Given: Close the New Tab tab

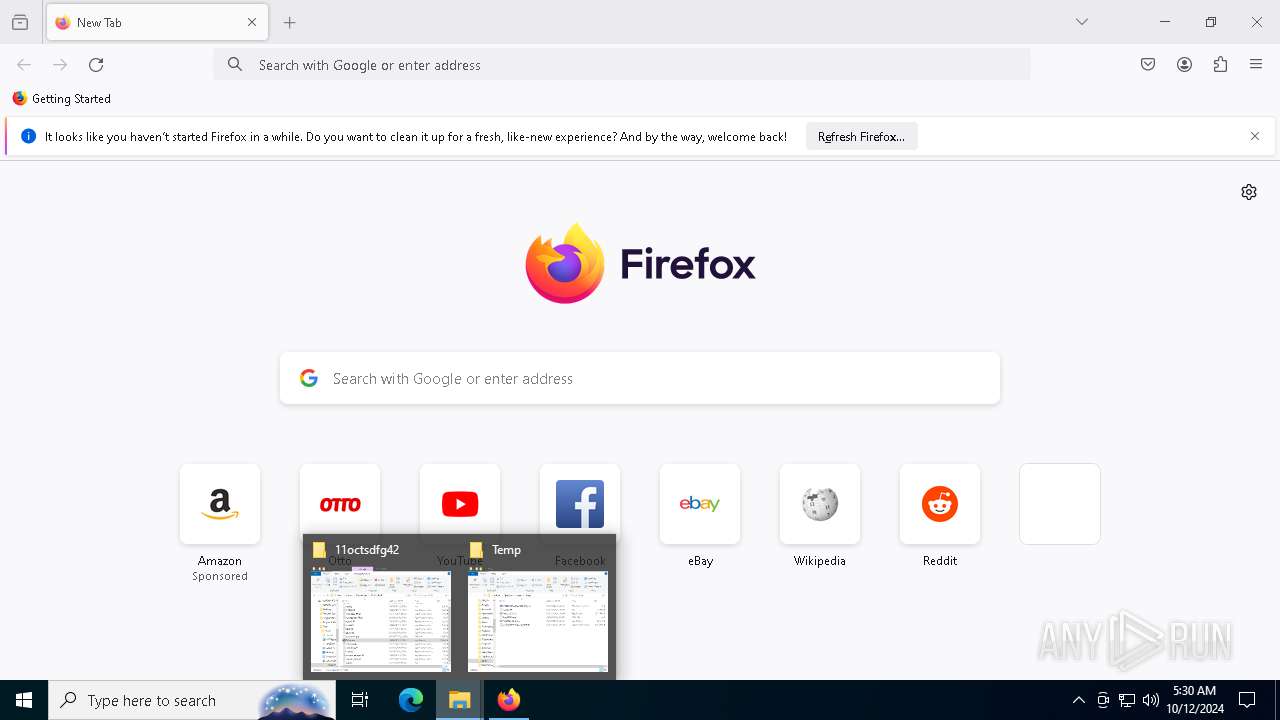Looking at the screenshot, I should [x=252, y=22].
